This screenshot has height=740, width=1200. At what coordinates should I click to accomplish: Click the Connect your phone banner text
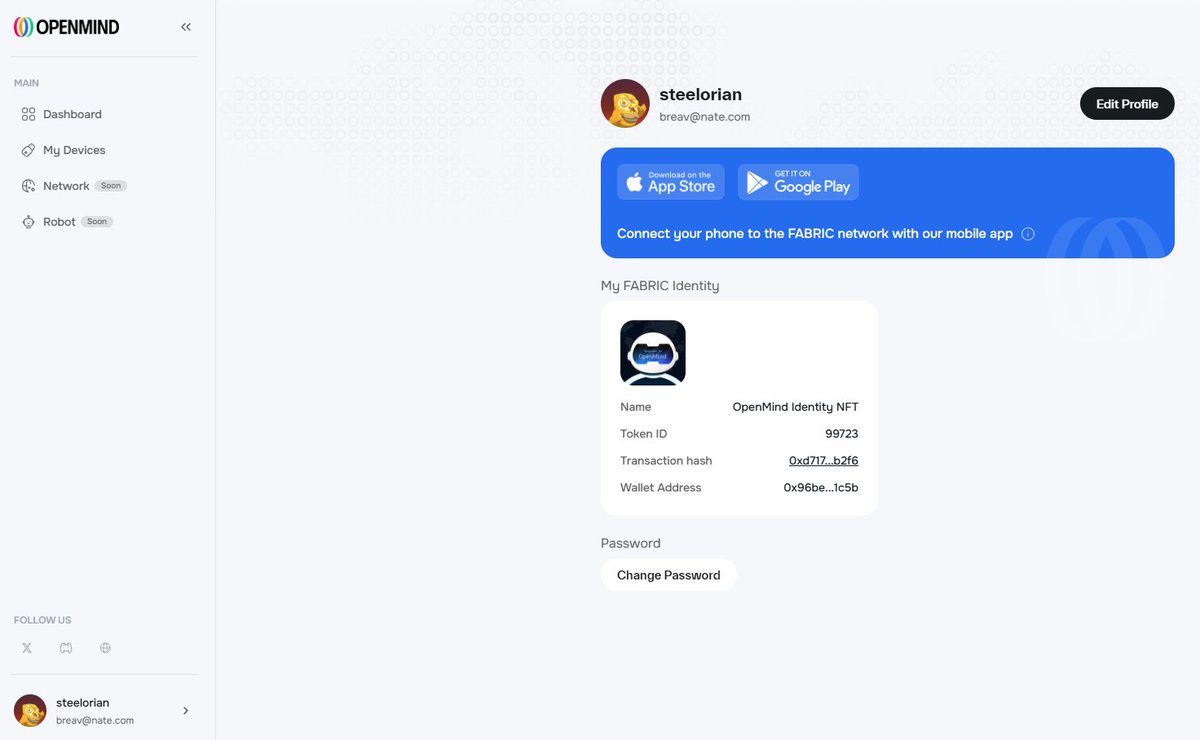click(x=815, y=234)
